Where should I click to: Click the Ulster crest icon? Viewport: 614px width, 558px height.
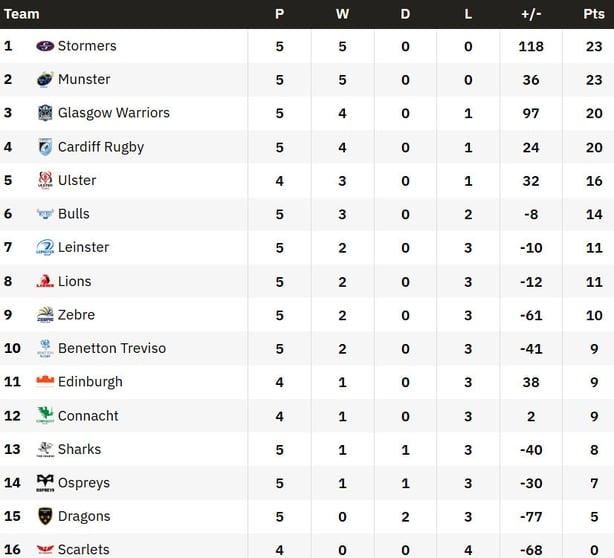[45, 180]
